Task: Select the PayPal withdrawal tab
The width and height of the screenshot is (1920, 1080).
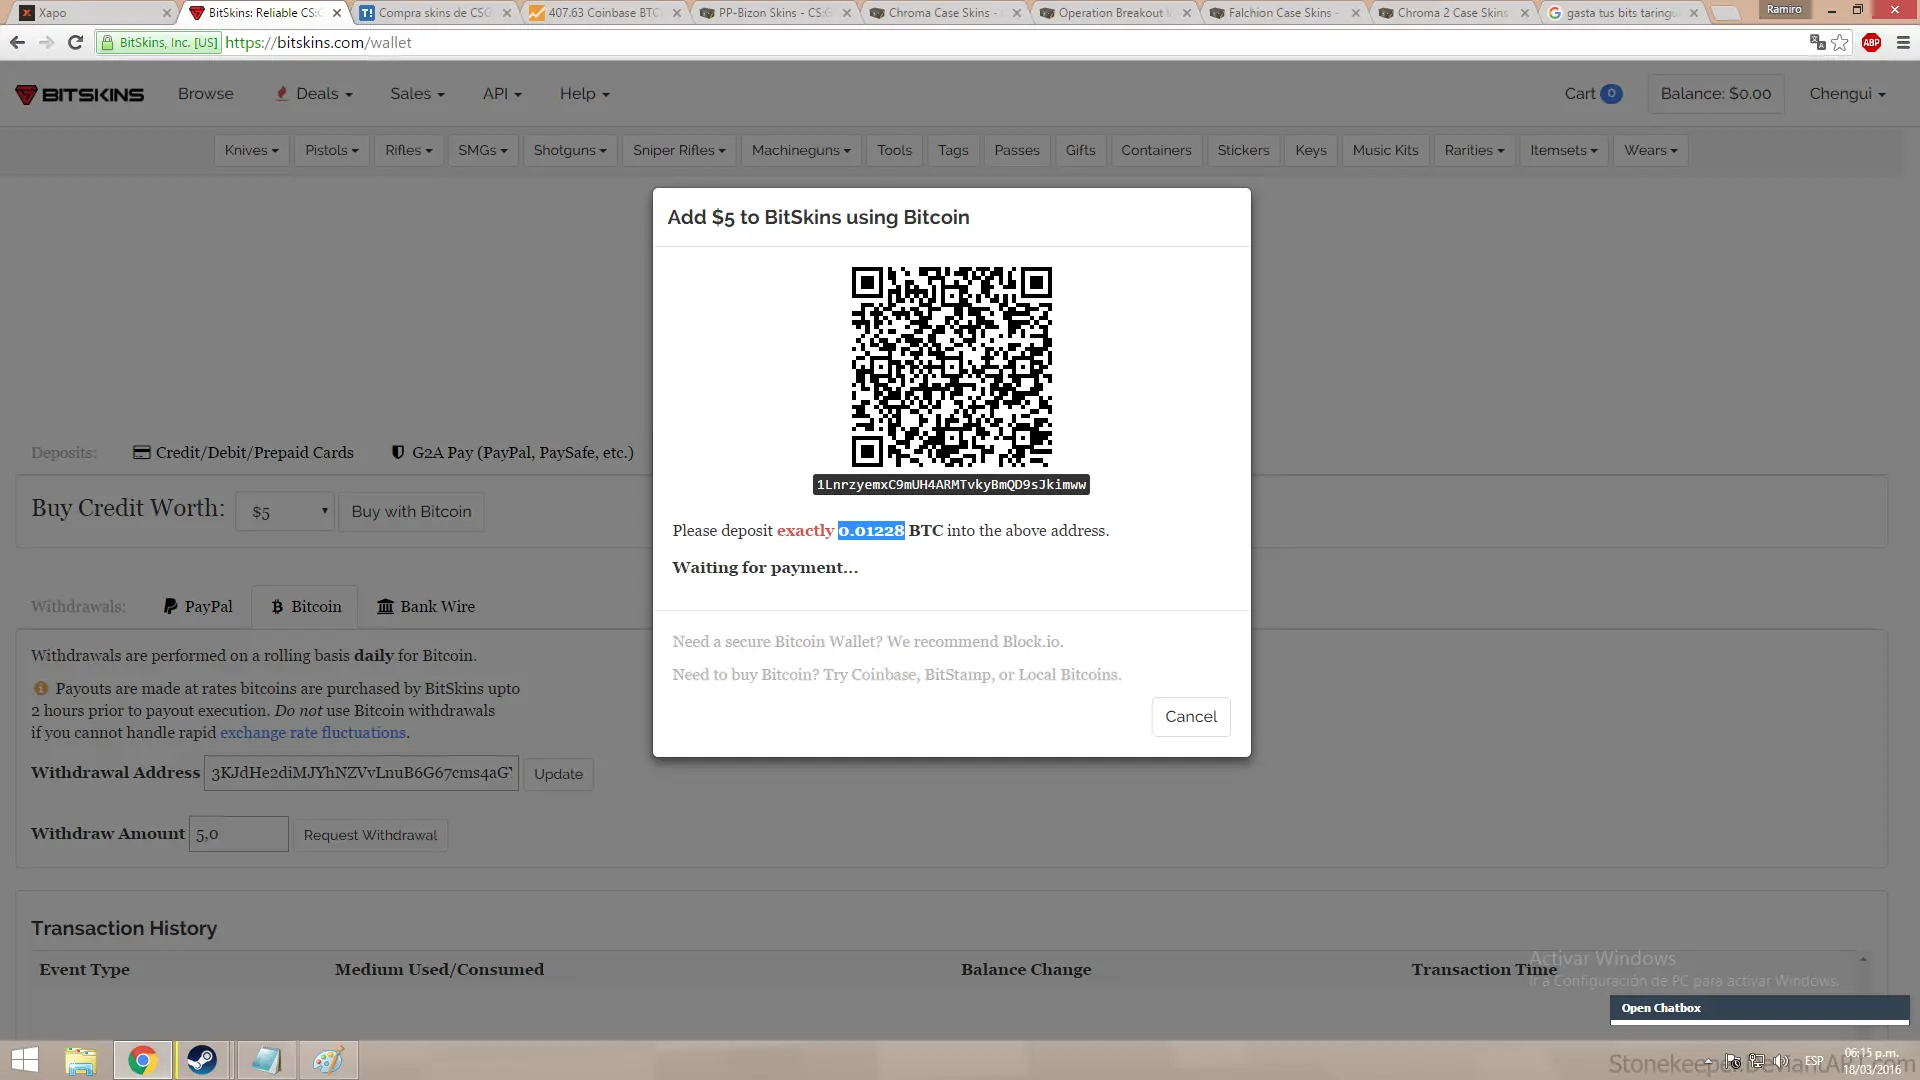Action: click(x=197, y=607)
